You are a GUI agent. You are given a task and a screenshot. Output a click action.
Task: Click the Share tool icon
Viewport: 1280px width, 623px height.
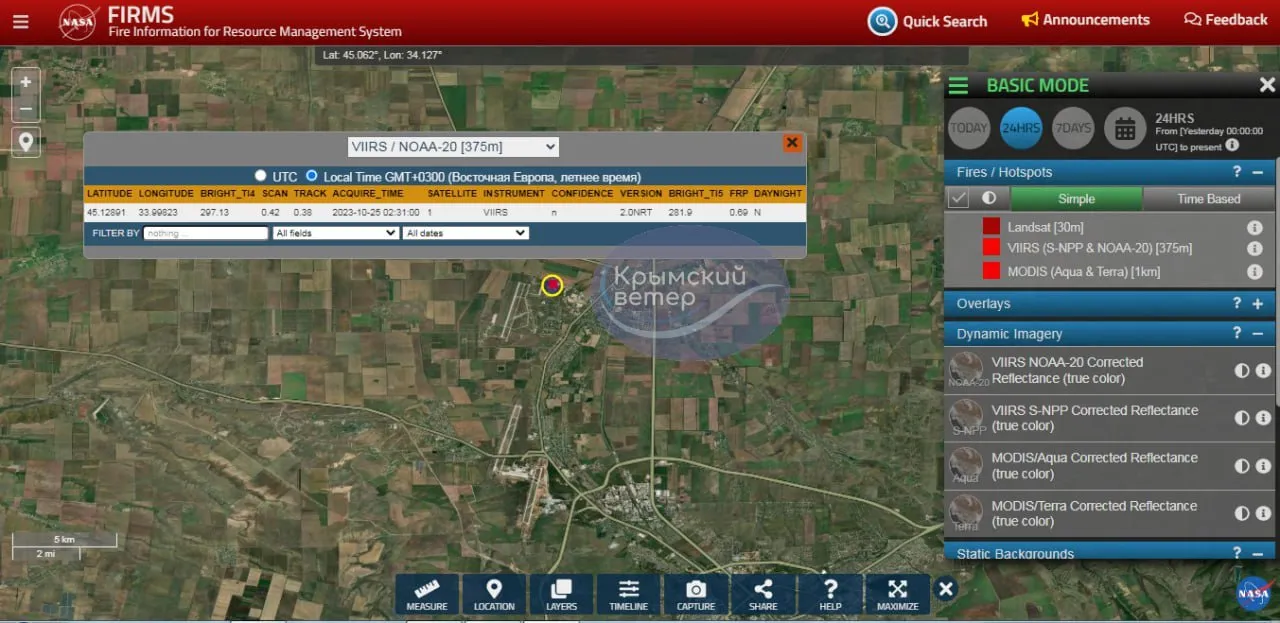pos(763,593)
